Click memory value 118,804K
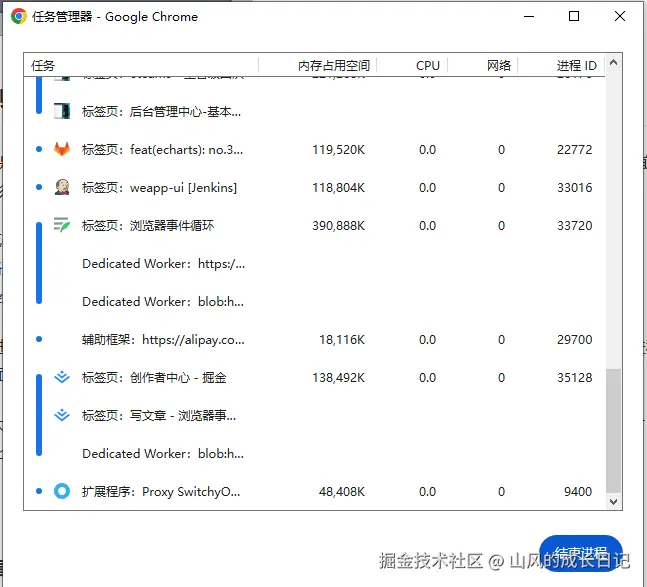 tap(338, 187)
